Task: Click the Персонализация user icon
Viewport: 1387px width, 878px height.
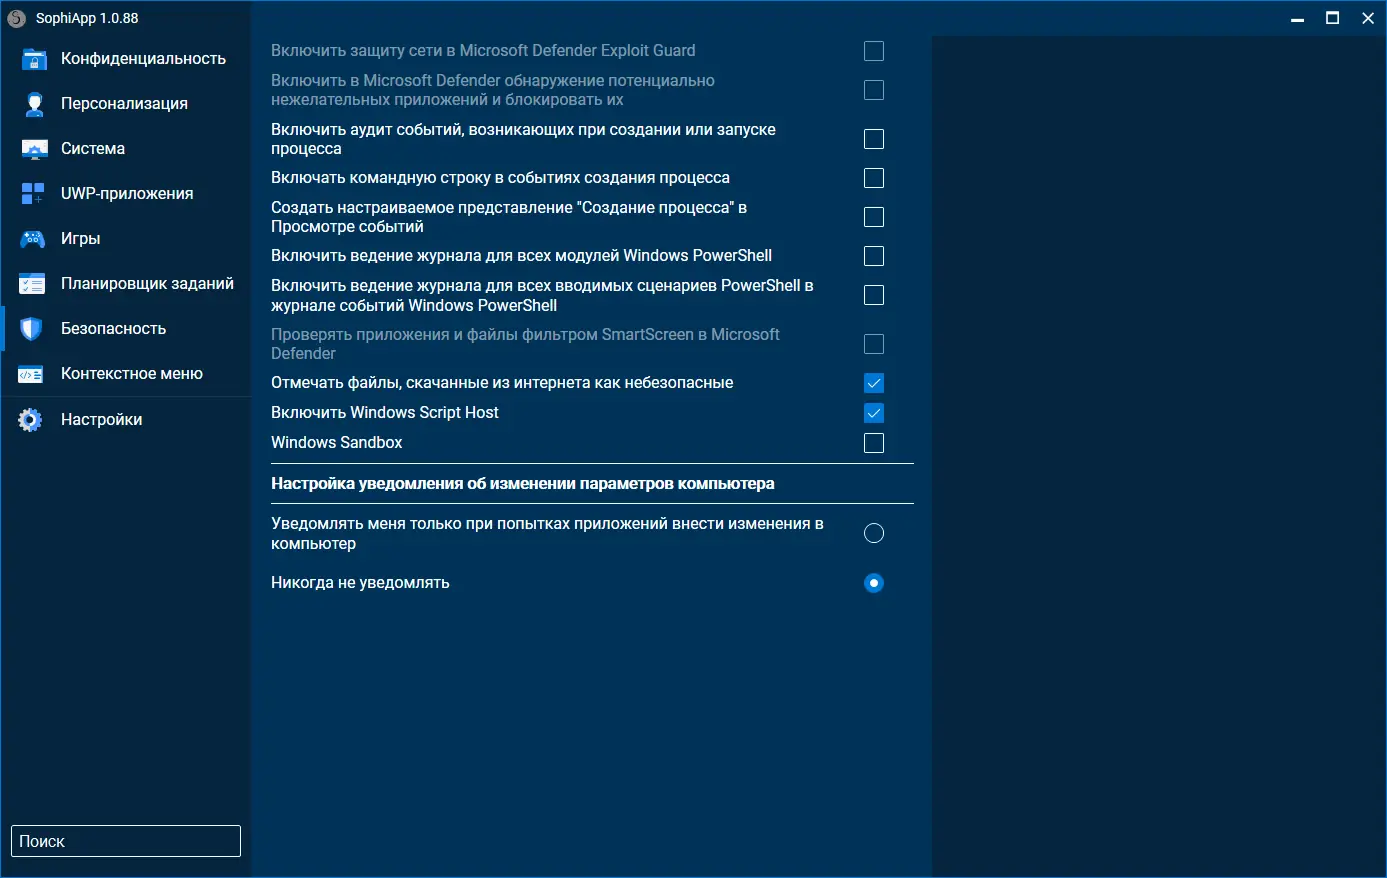Action: click(x=34, y=104)
